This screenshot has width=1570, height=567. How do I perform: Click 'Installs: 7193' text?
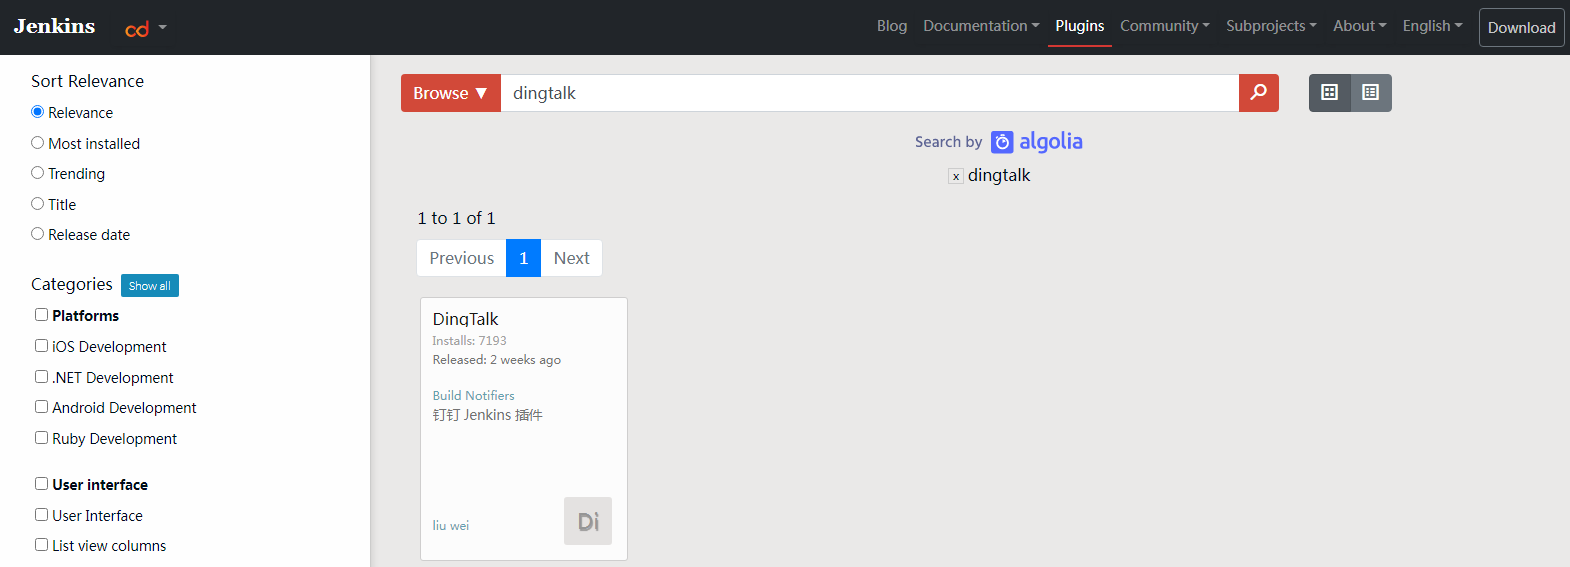click(469, 341)
